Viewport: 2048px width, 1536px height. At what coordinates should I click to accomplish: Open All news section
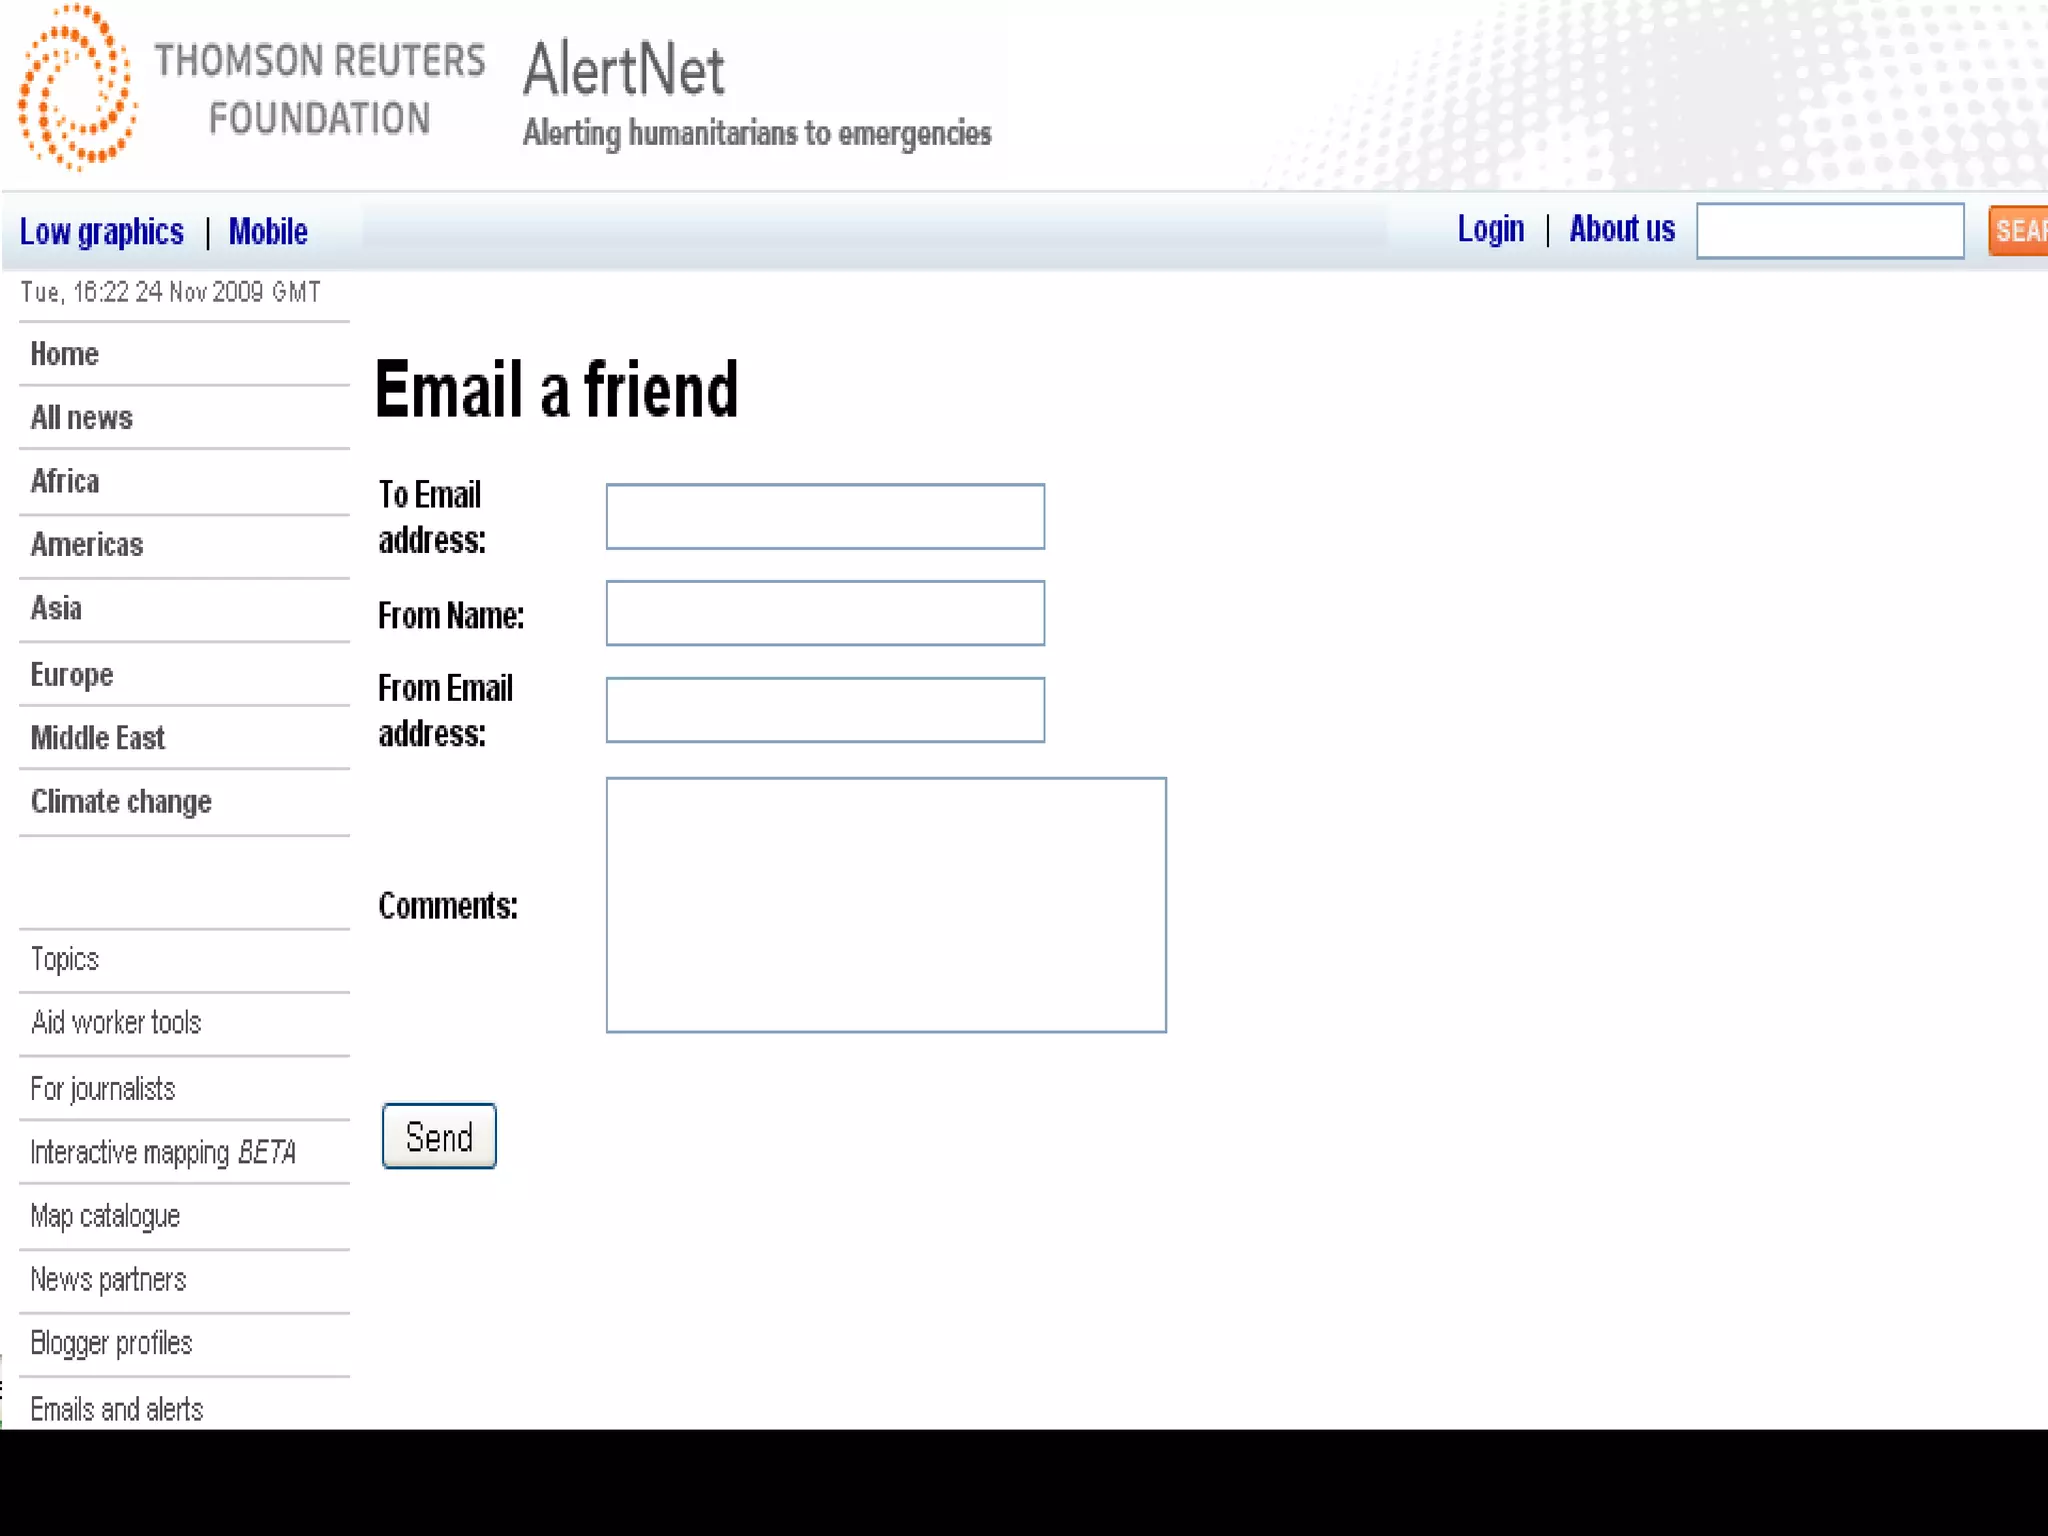coord(82,418)
